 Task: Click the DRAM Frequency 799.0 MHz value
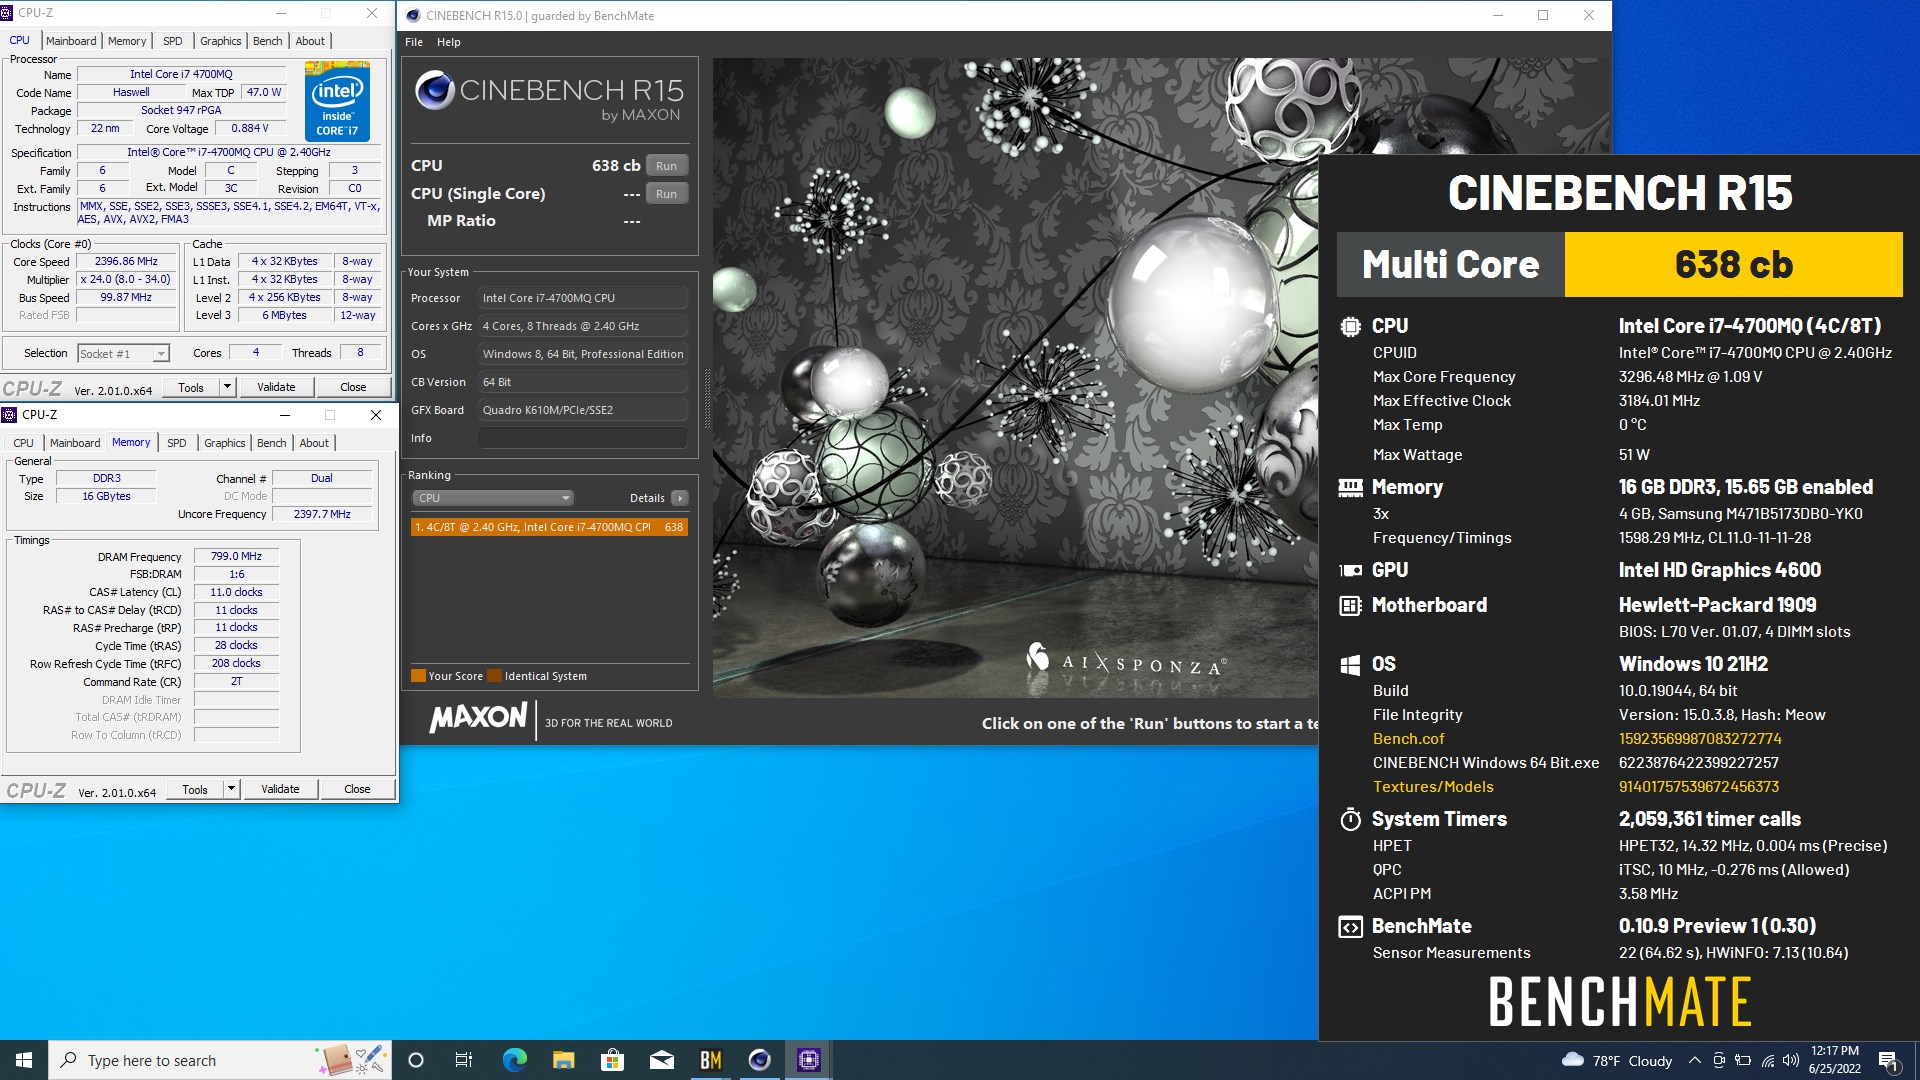pos(236,557)
